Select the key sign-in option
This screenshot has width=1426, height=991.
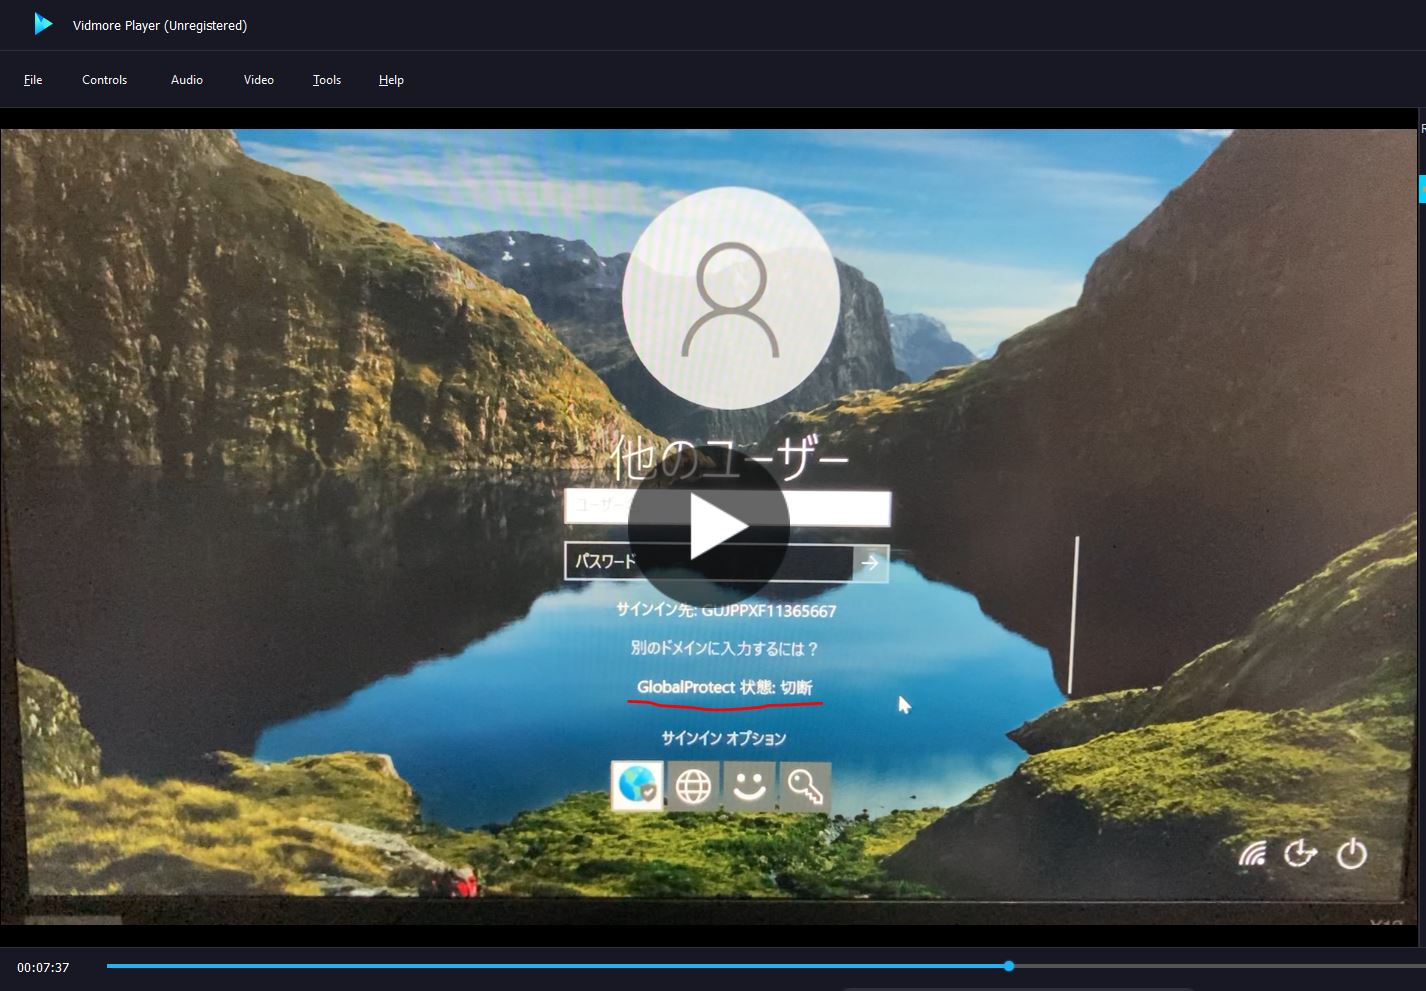coord(805,787)
